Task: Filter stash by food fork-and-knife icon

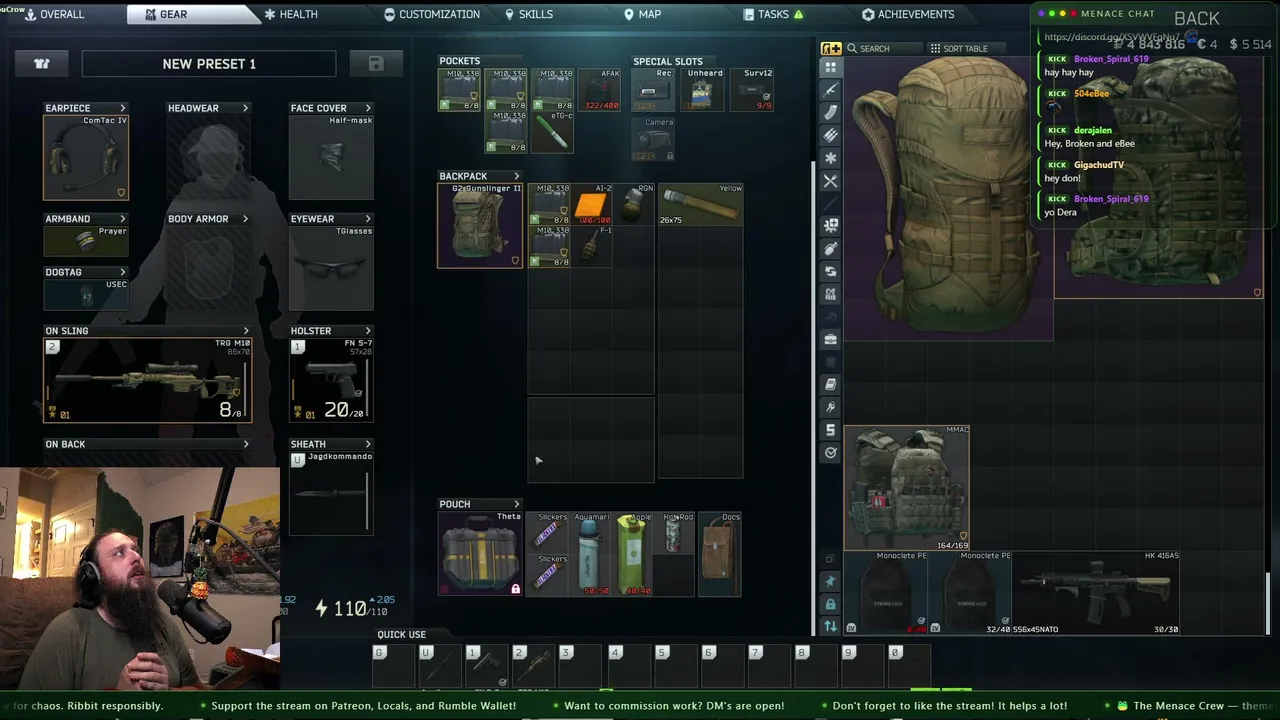Action: tap(830, 181)
